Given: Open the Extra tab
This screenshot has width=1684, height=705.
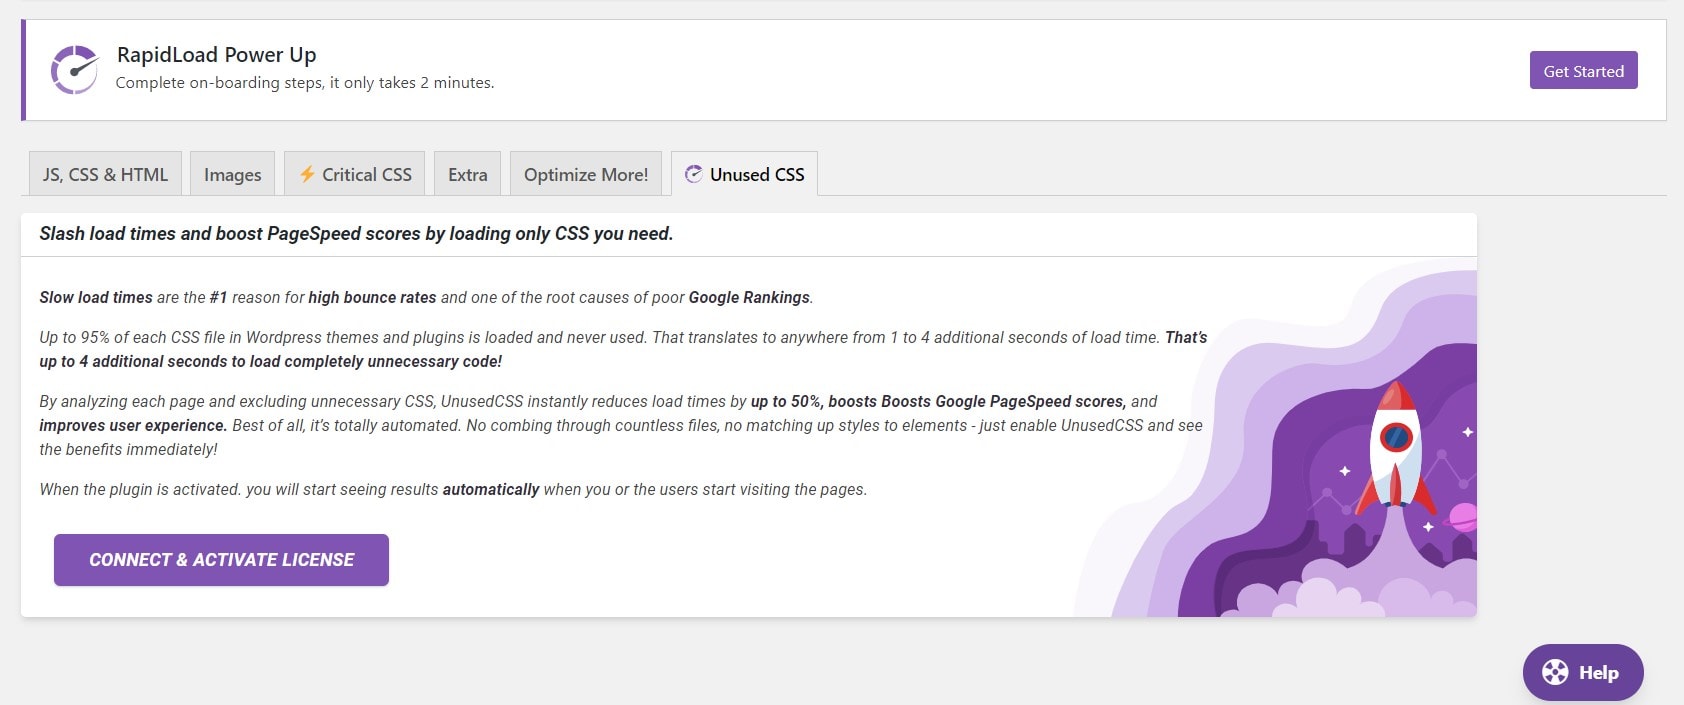Looking at the screenshot, I should point(468,174).
